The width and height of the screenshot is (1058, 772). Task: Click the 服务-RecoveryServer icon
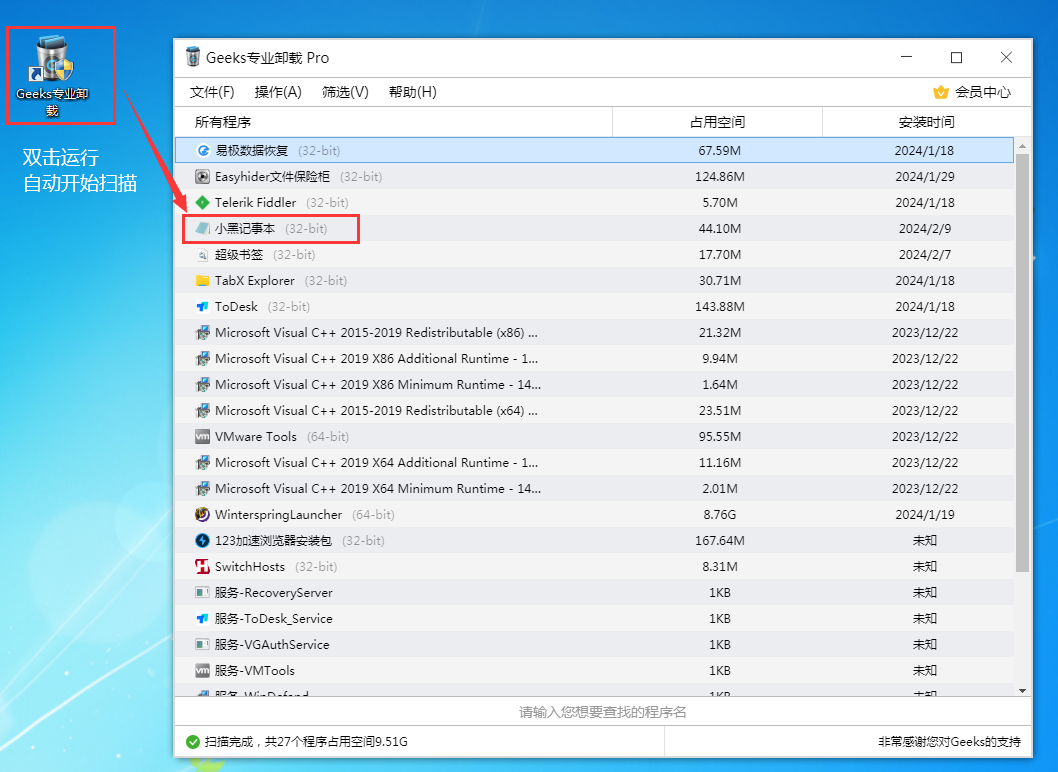point(202,592)
